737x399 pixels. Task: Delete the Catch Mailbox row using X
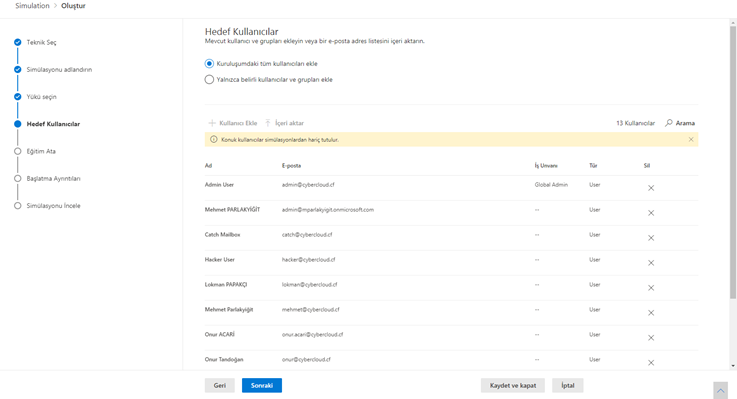click(x=651, y=238)
